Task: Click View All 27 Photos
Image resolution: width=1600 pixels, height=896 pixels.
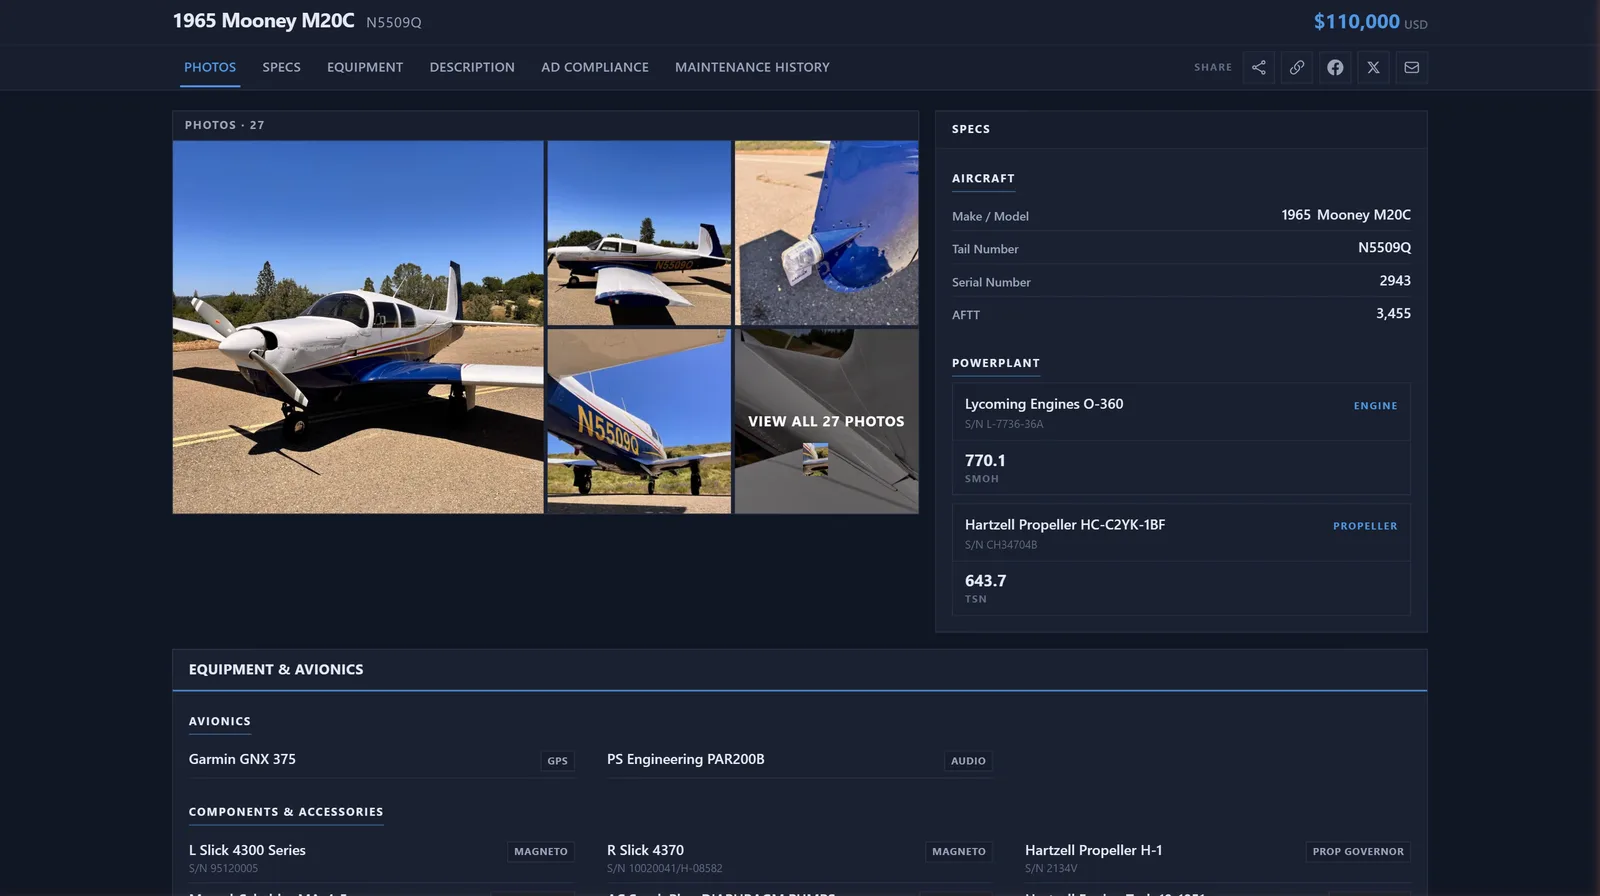Action: tap(826, 421)
